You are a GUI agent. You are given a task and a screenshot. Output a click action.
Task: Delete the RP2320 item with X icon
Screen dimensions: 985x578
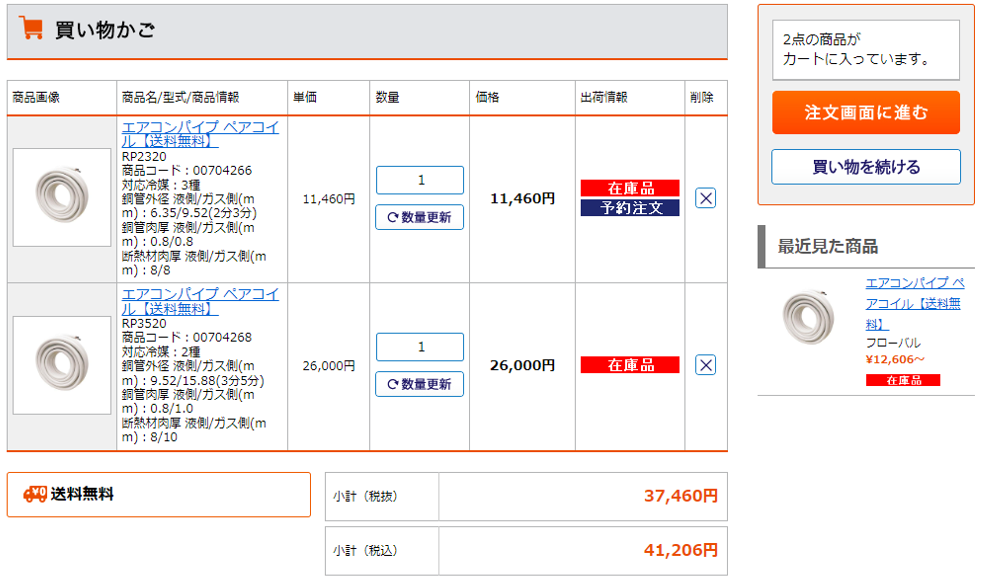click(705, 198)
